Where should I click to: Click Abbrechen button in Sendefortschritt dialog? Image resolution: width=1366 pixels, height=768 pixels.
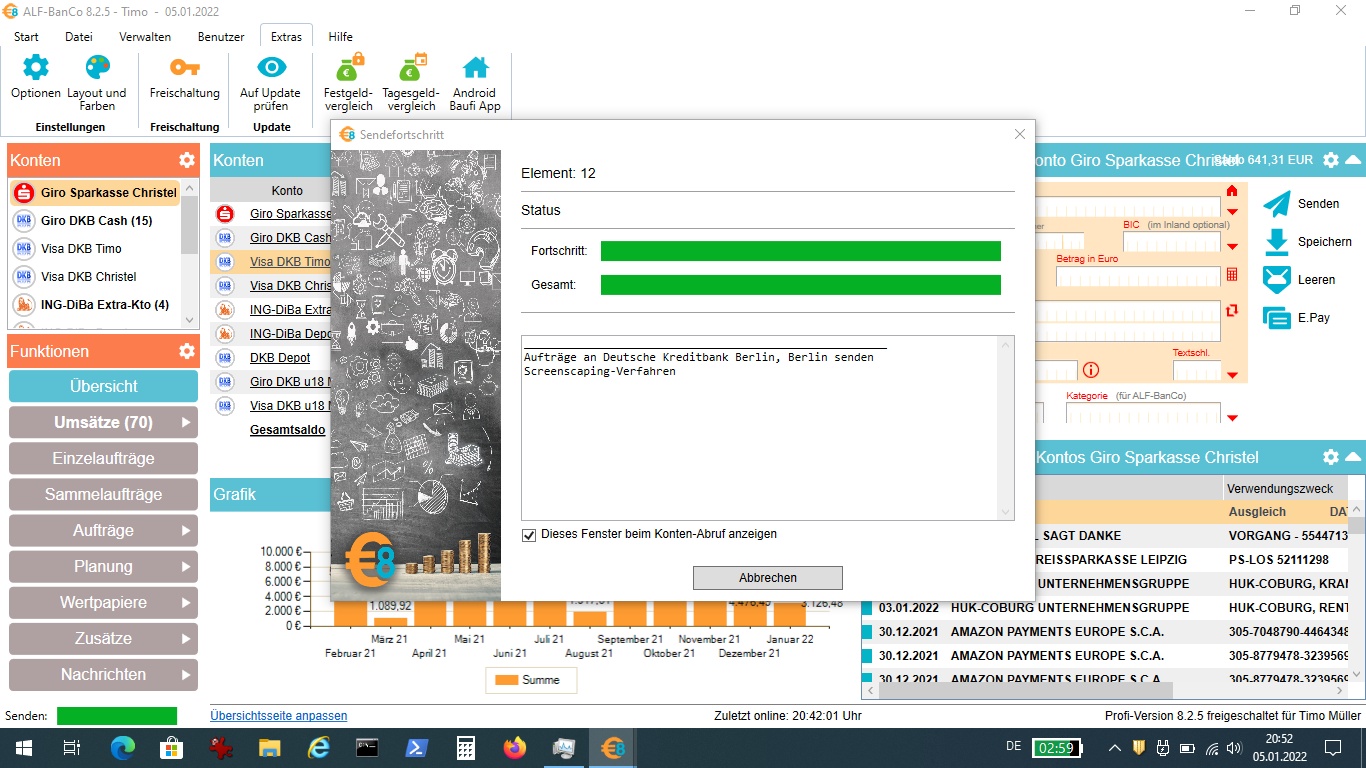(x=768, y=578)
